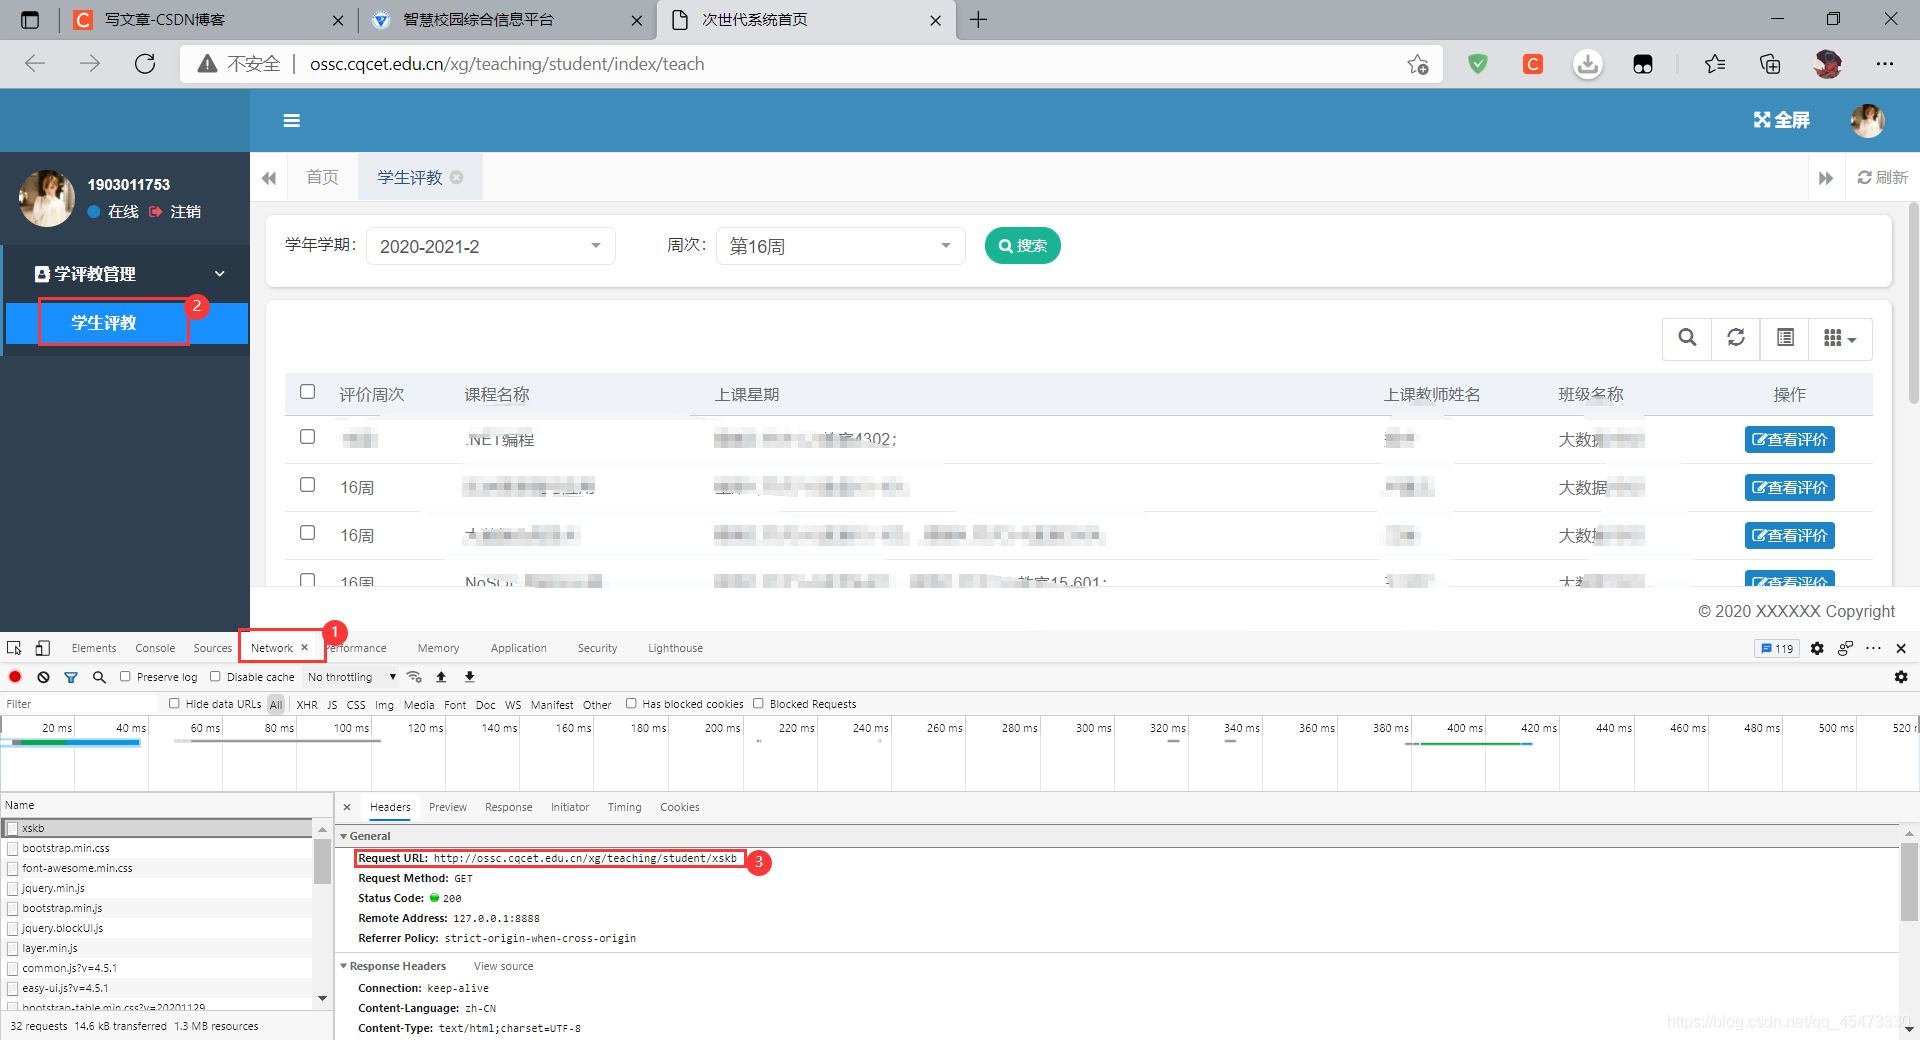This screenshot has width=1920, height=1040.
Task: Click 查看评价 for the .NET course row
Action: (1789, 440)
